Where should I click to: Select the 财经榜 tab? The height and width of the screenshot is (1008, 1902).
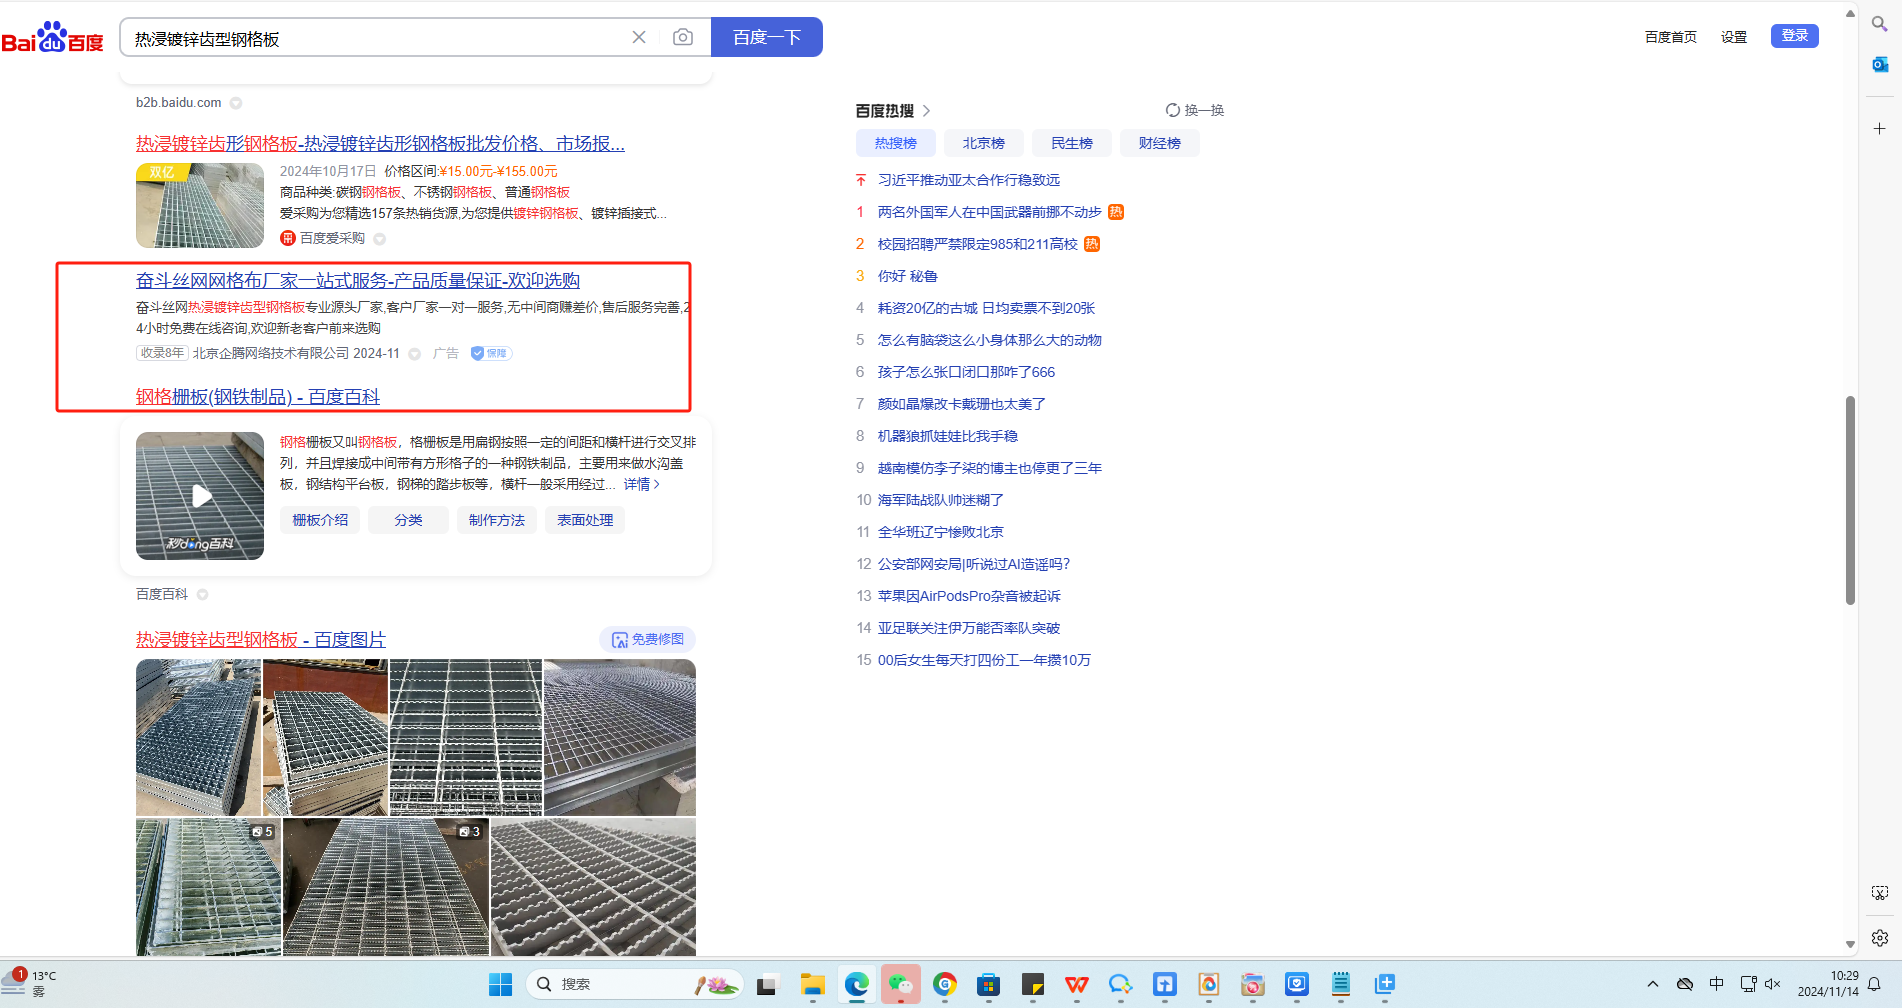(1159, 143)
